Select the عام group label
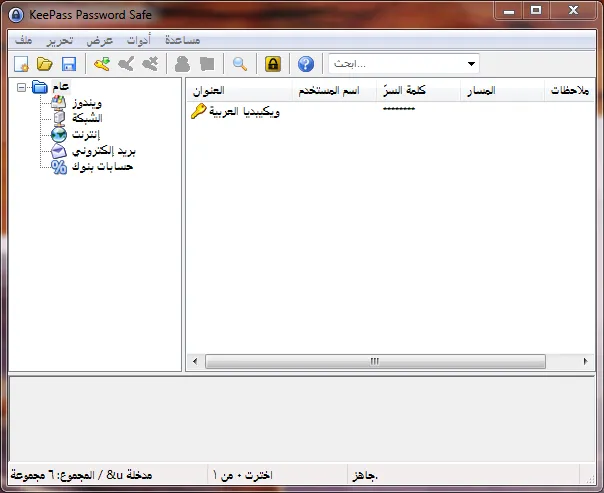The width and height of the screenshot is (604, 493). 60,87
